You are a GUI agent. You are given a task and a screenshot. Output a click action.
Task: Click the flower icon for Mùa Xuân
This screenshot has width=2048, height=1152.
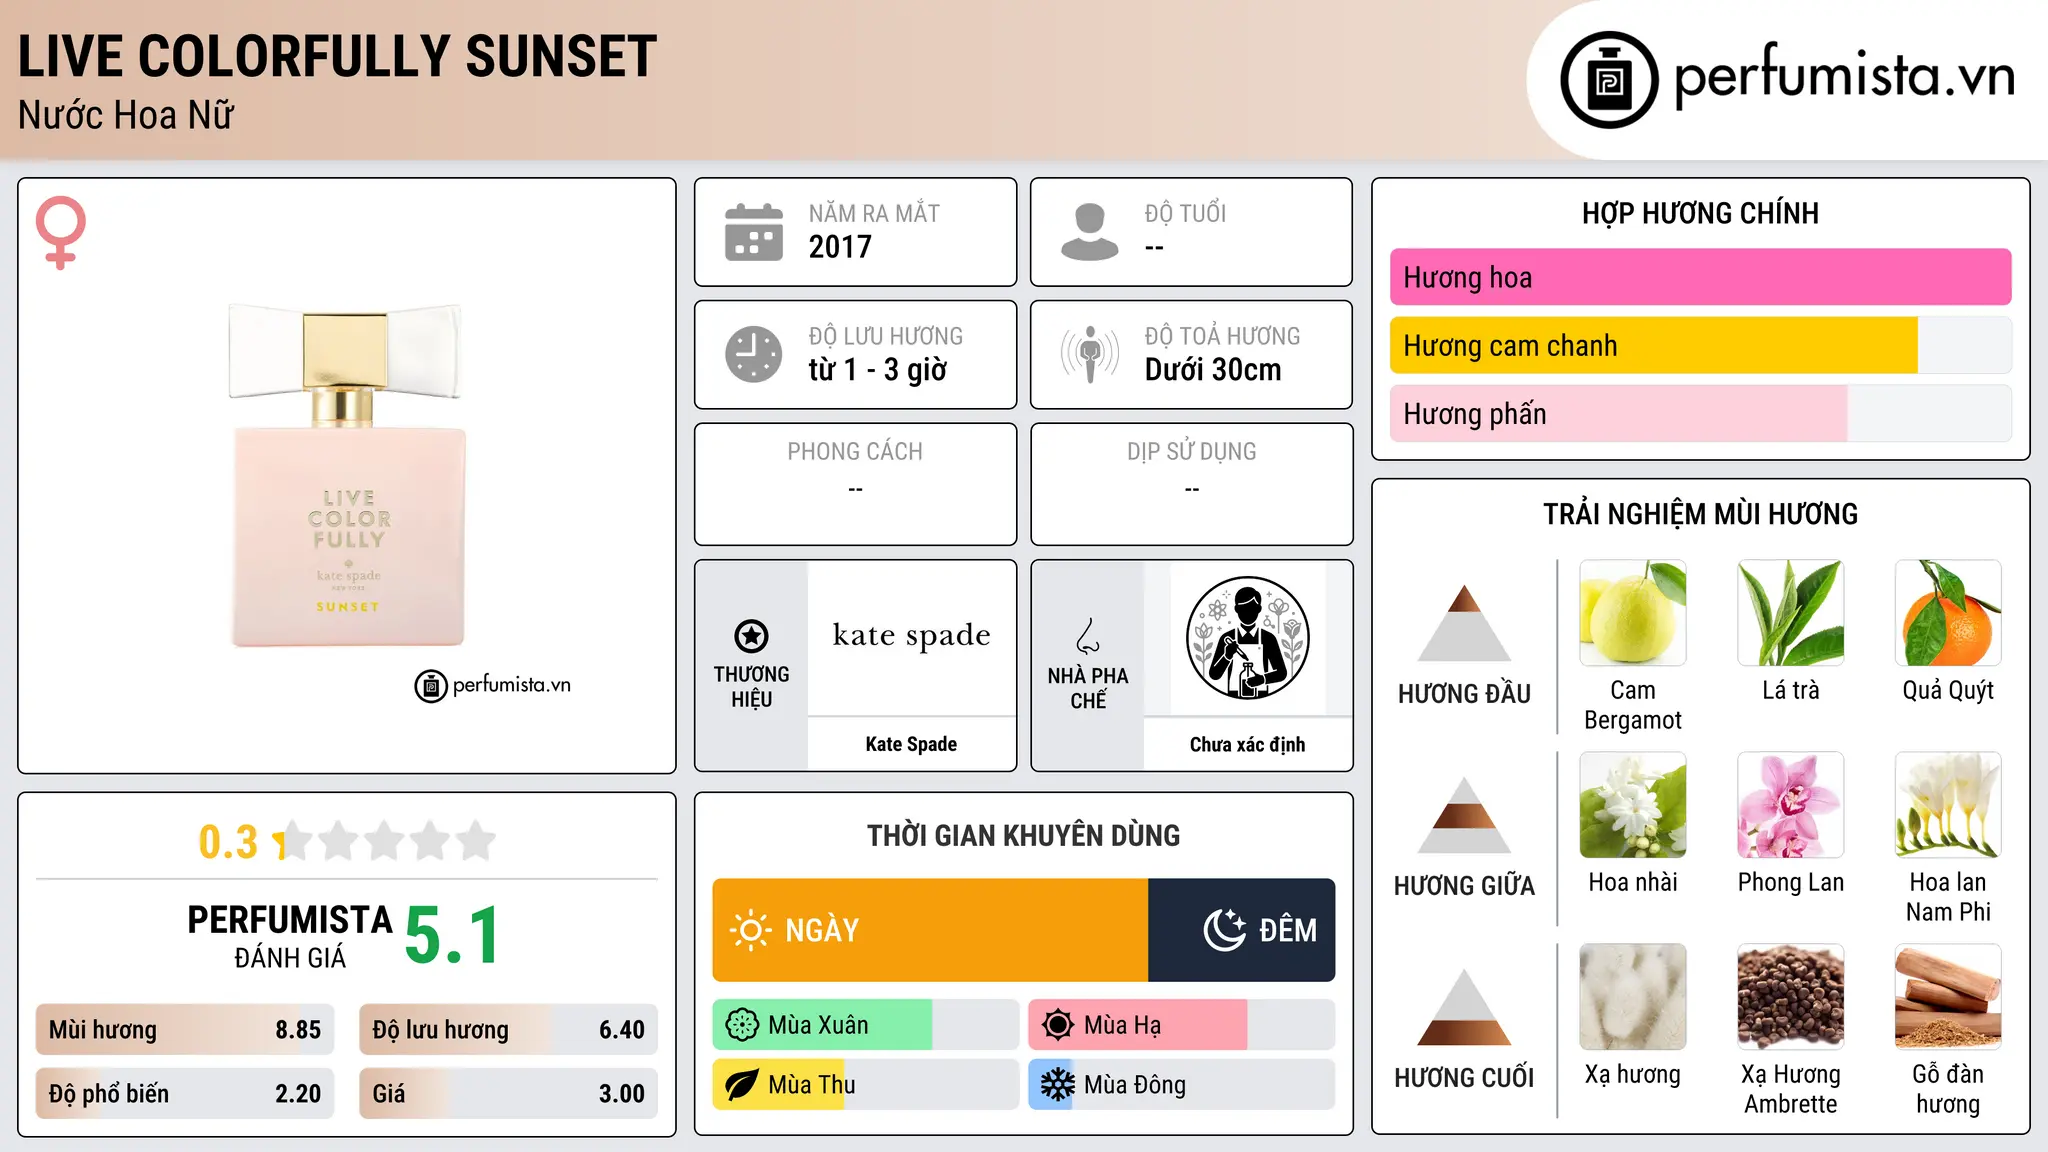point(742,1025)
